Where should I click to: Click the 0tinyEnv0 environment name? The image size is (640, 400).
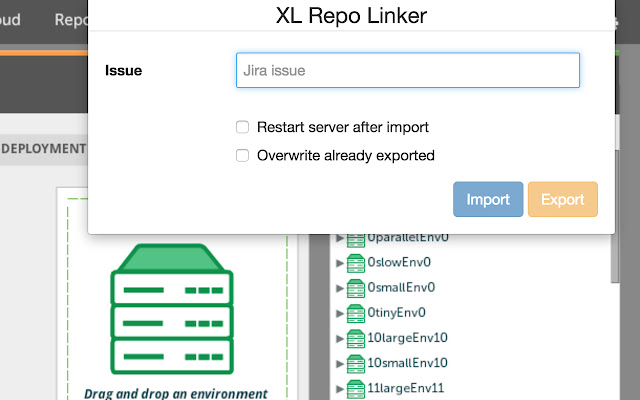pyautogui.click(x=396, y=313)
